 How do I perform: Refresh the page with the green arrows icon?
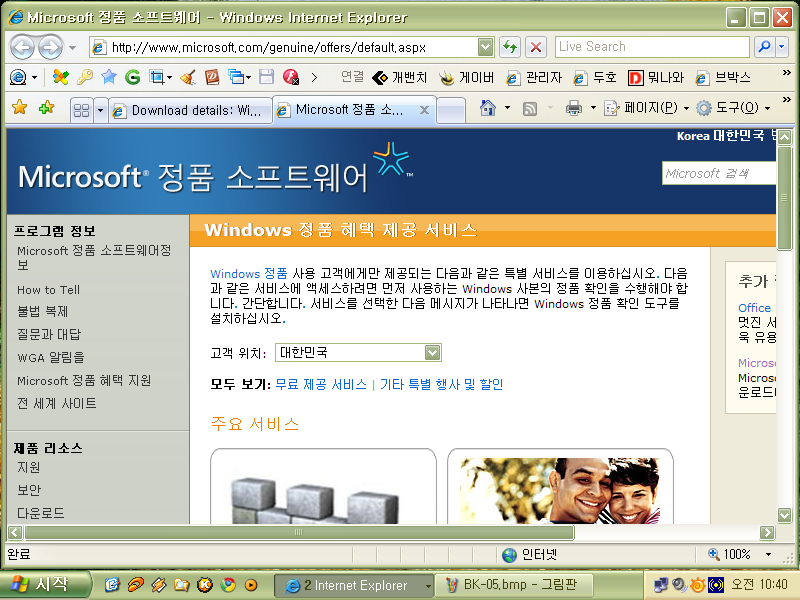point(510,47)
